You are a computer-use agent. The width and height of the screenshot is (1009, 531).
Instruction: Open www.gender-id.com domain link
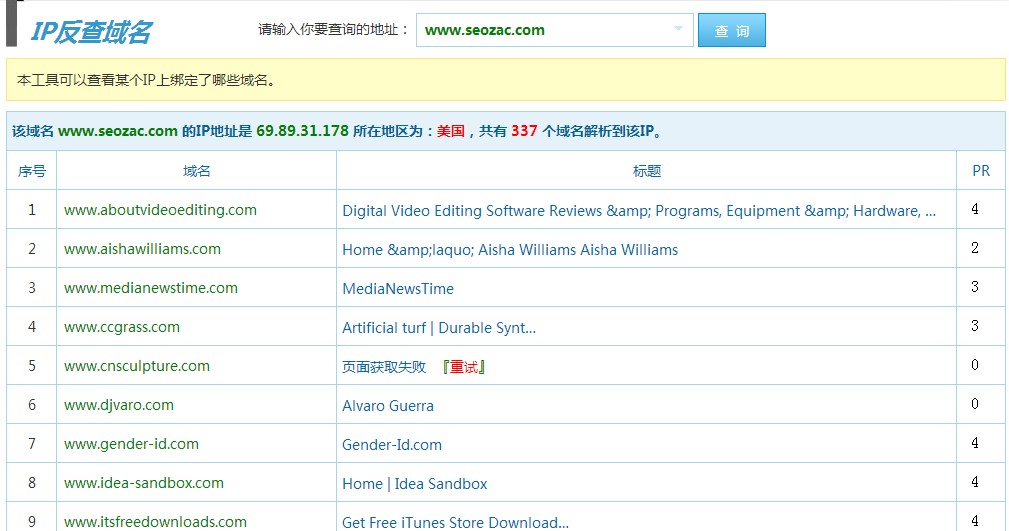click(x=131, y=444)
